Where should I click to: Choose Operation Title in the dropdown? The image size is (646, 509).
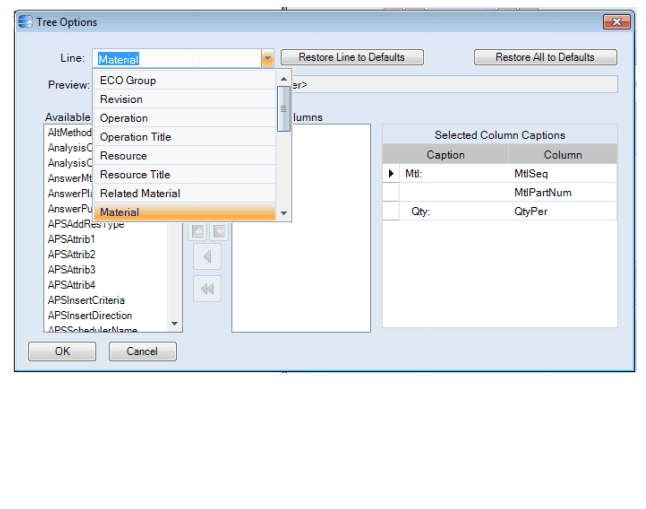(185, 137)
